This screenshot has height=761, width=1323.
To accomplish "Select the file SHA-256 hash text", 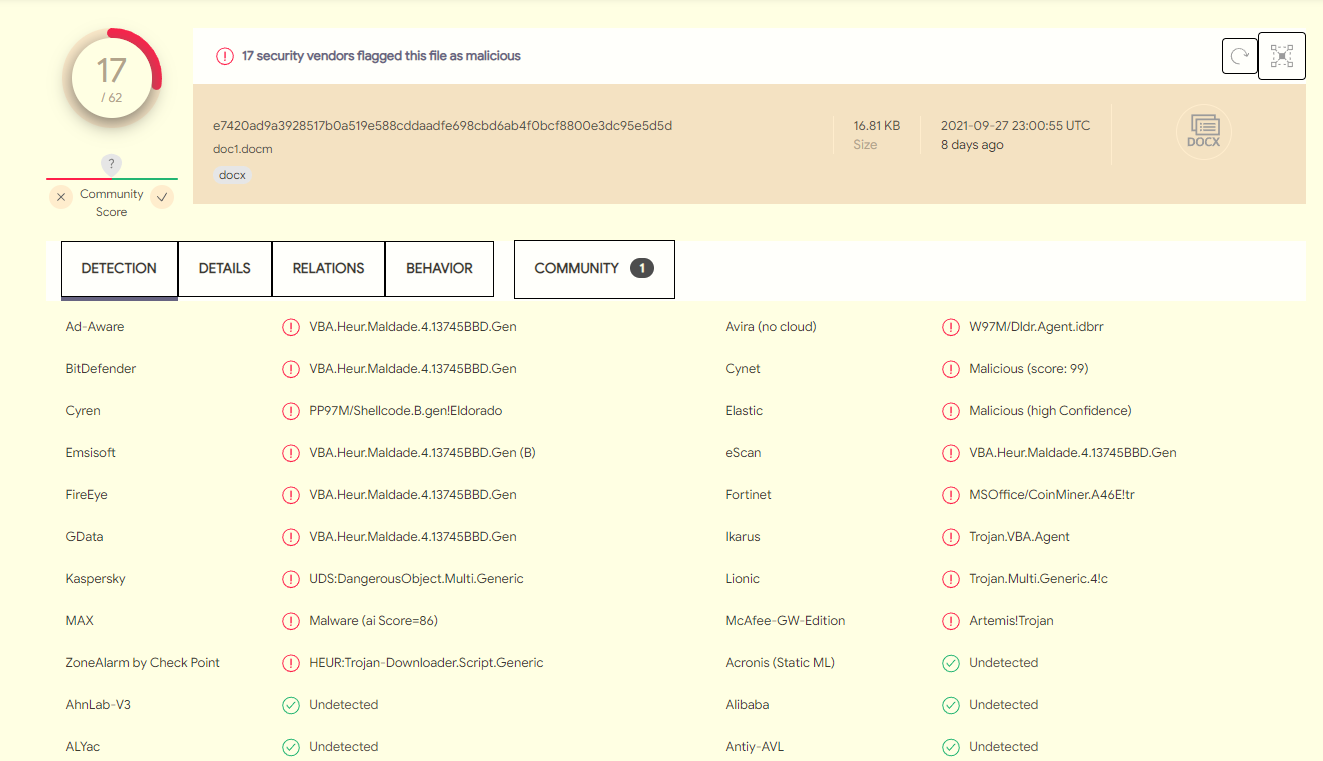I will [442, 126].
